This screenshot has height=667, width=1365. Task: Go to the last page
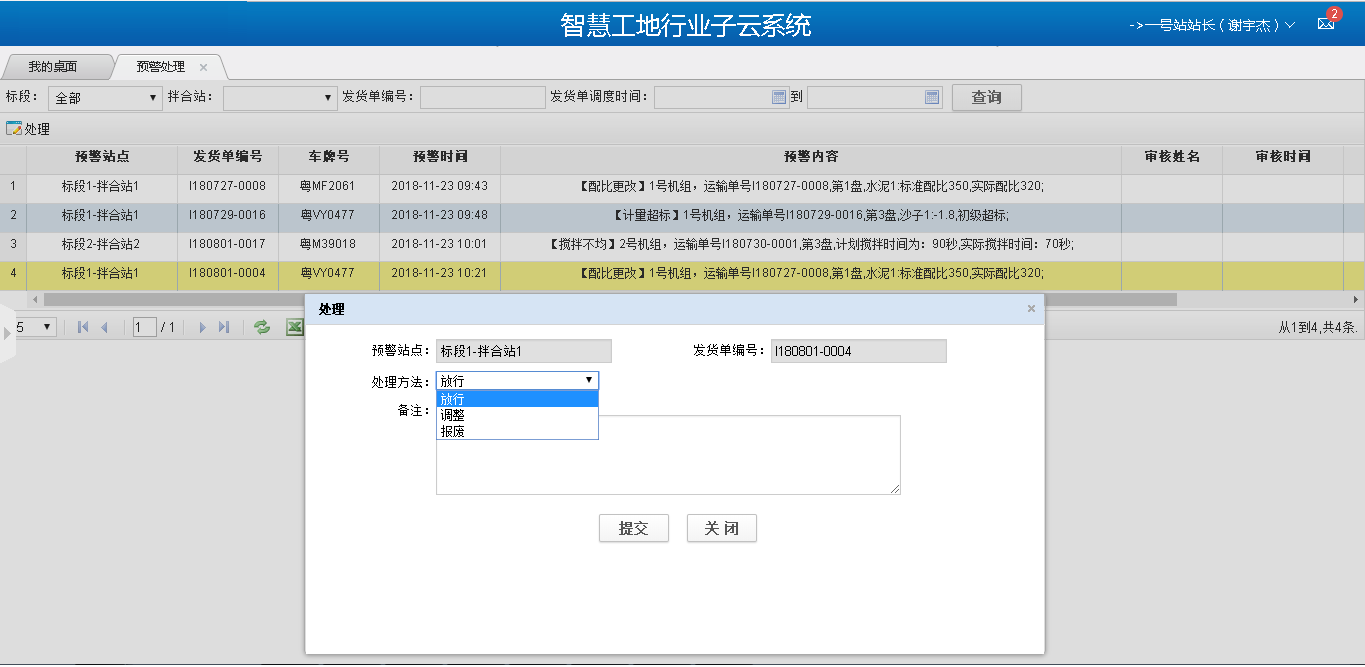[x=224, y=327]
